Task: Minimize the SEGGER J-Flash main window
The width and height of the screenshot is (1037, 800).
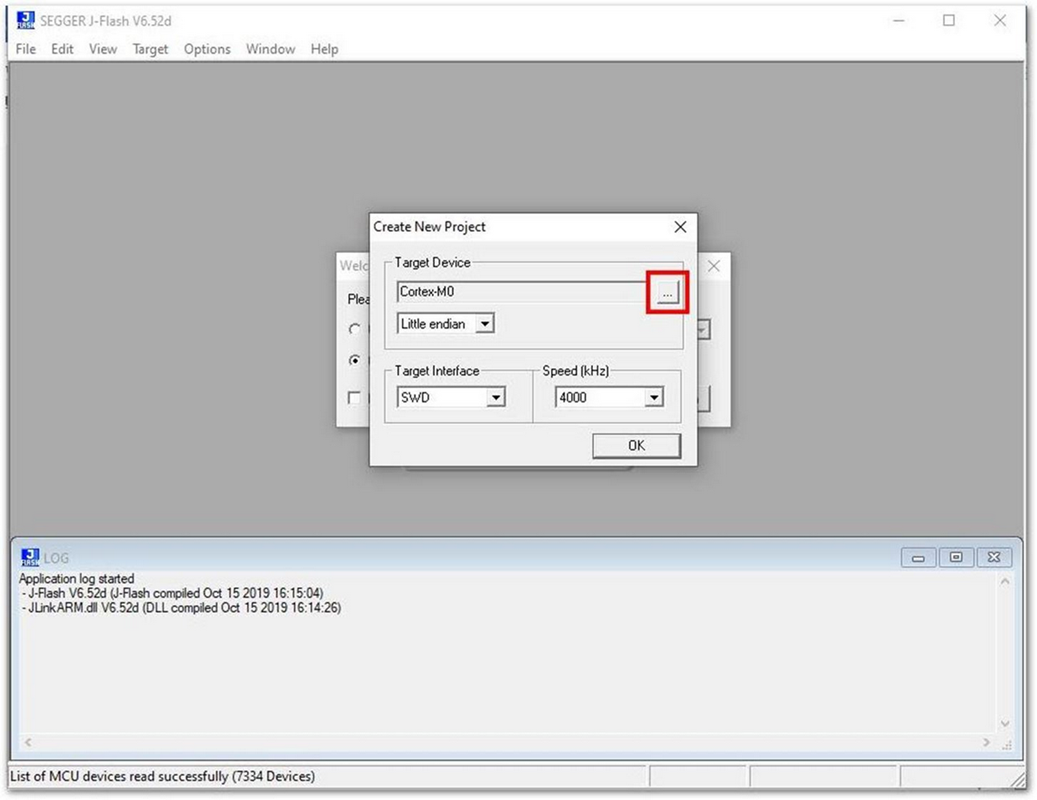Action: pyautogui.click(x=899, y=20)
